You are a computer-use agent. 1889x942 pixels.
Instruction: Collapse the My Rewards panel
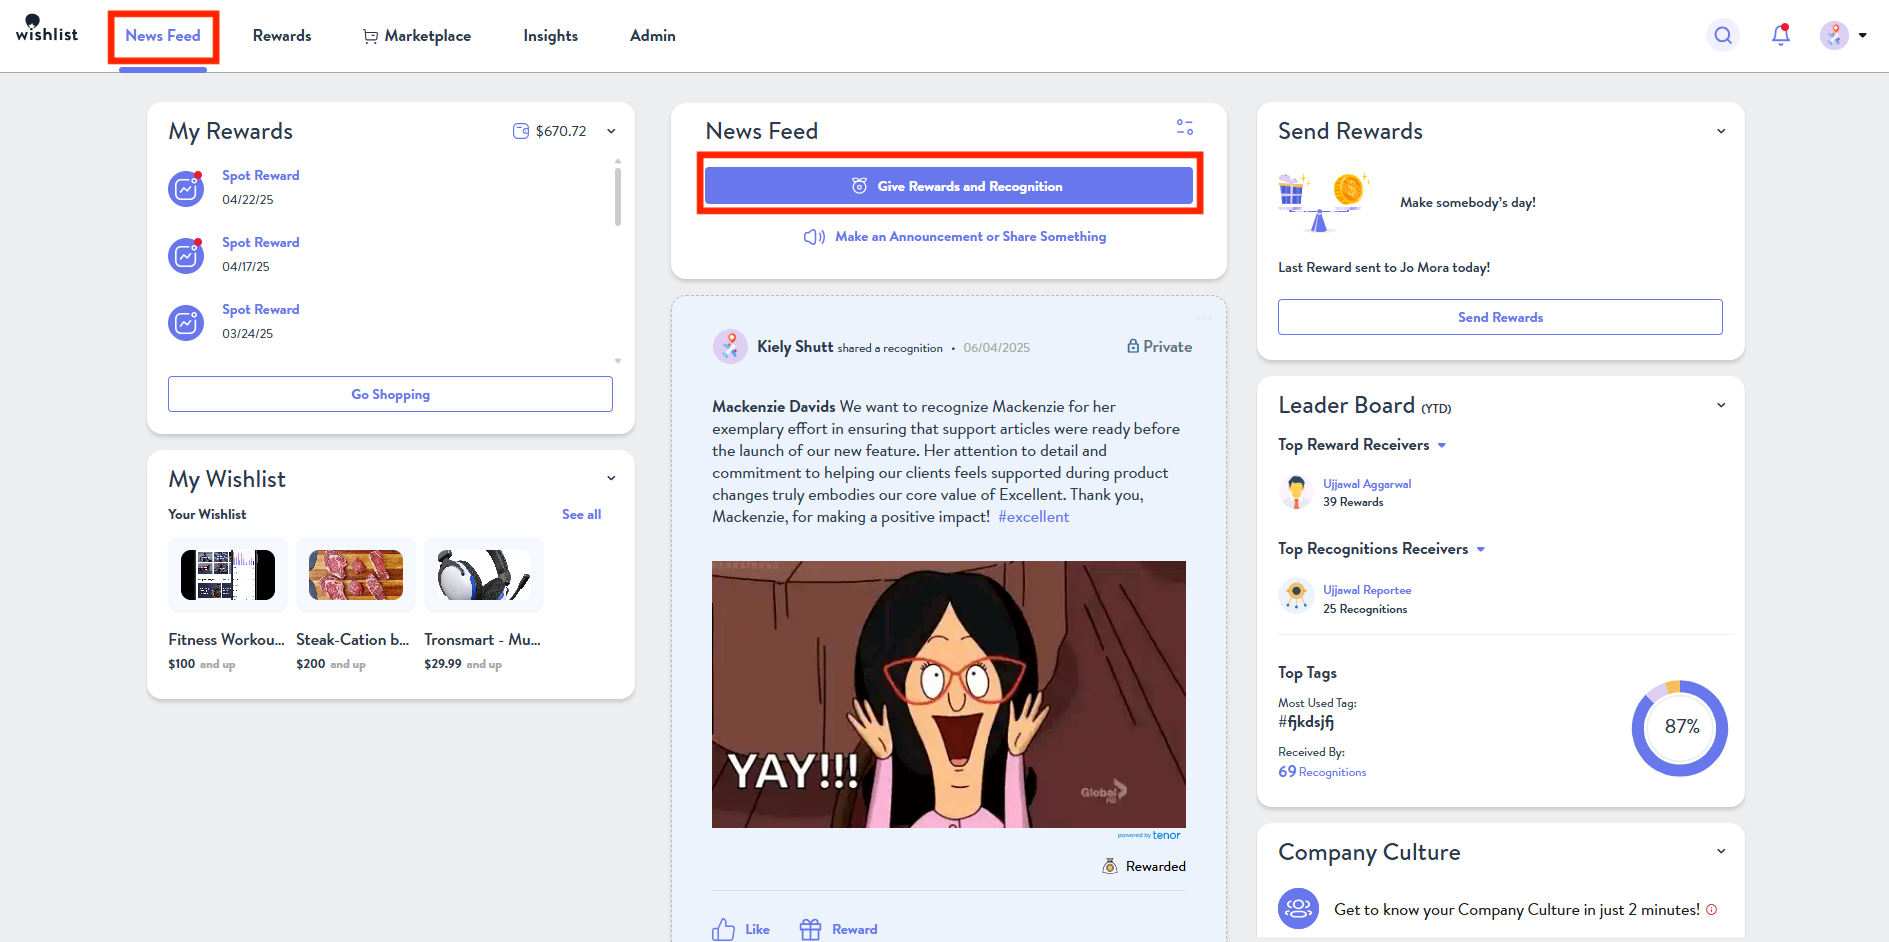611,131
